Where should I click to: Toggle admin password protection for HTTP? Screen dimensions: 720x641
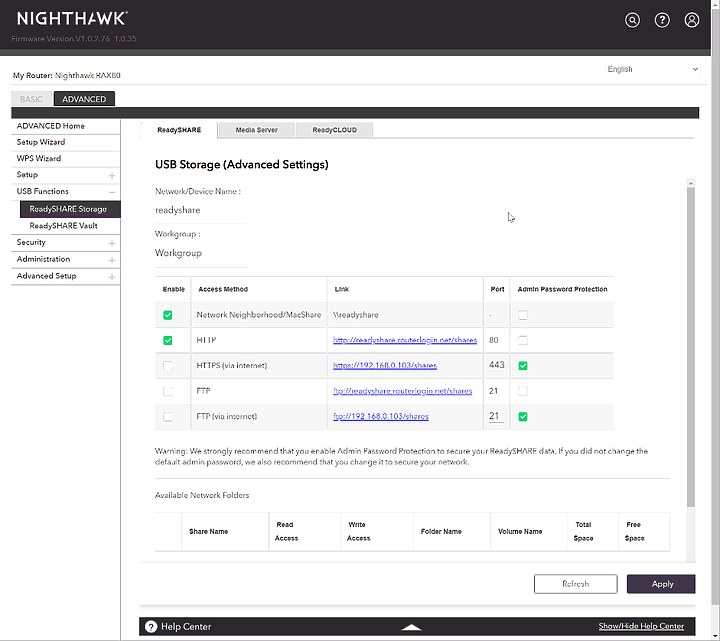click(523, 340)
